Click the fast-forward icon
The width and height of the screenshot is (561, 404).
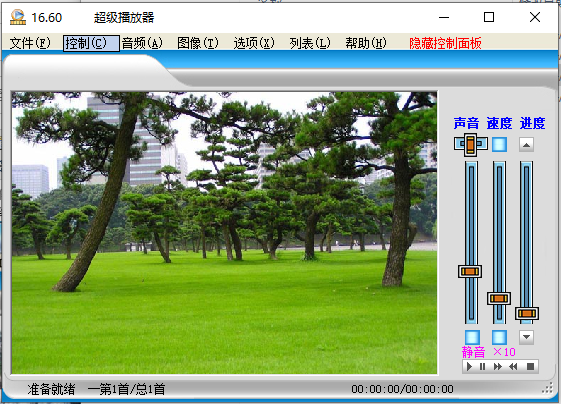tap(498, 366)
